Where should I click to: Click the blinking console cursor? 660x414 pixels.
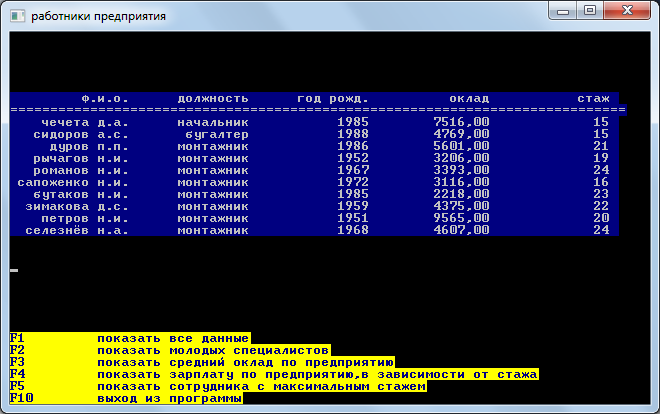[14, 271]
